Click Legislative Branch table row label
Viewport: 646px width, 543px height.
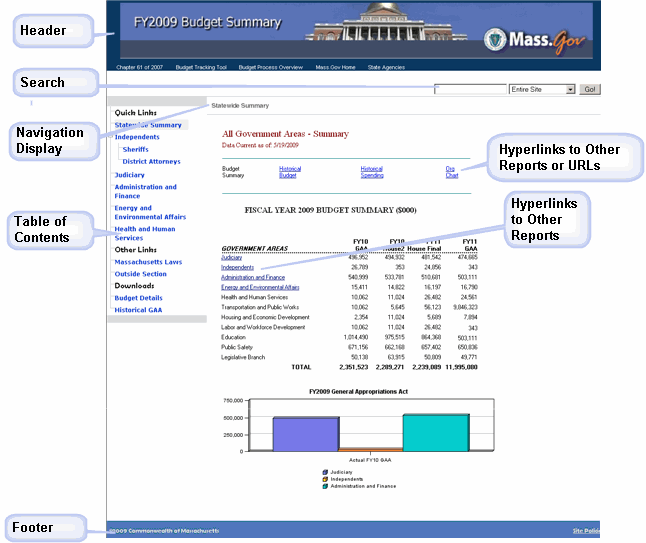click(243, 357)
